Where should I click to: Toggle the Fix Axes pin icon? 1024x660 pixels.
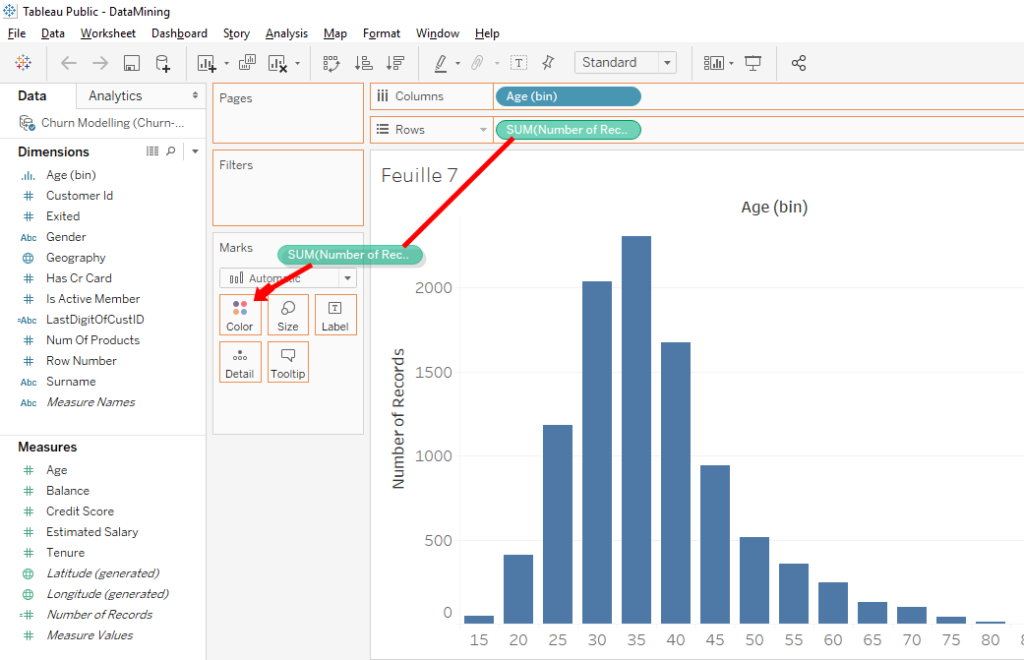(x=547, y=62)
